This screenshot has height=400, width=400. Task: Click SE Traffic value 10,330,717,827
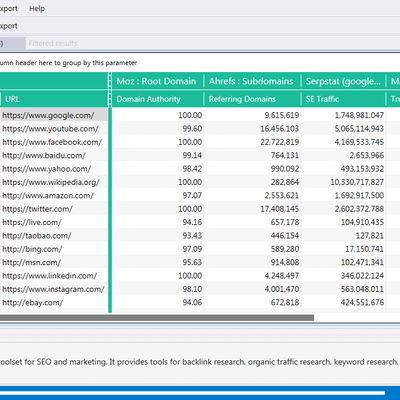(x=357, y=182)
